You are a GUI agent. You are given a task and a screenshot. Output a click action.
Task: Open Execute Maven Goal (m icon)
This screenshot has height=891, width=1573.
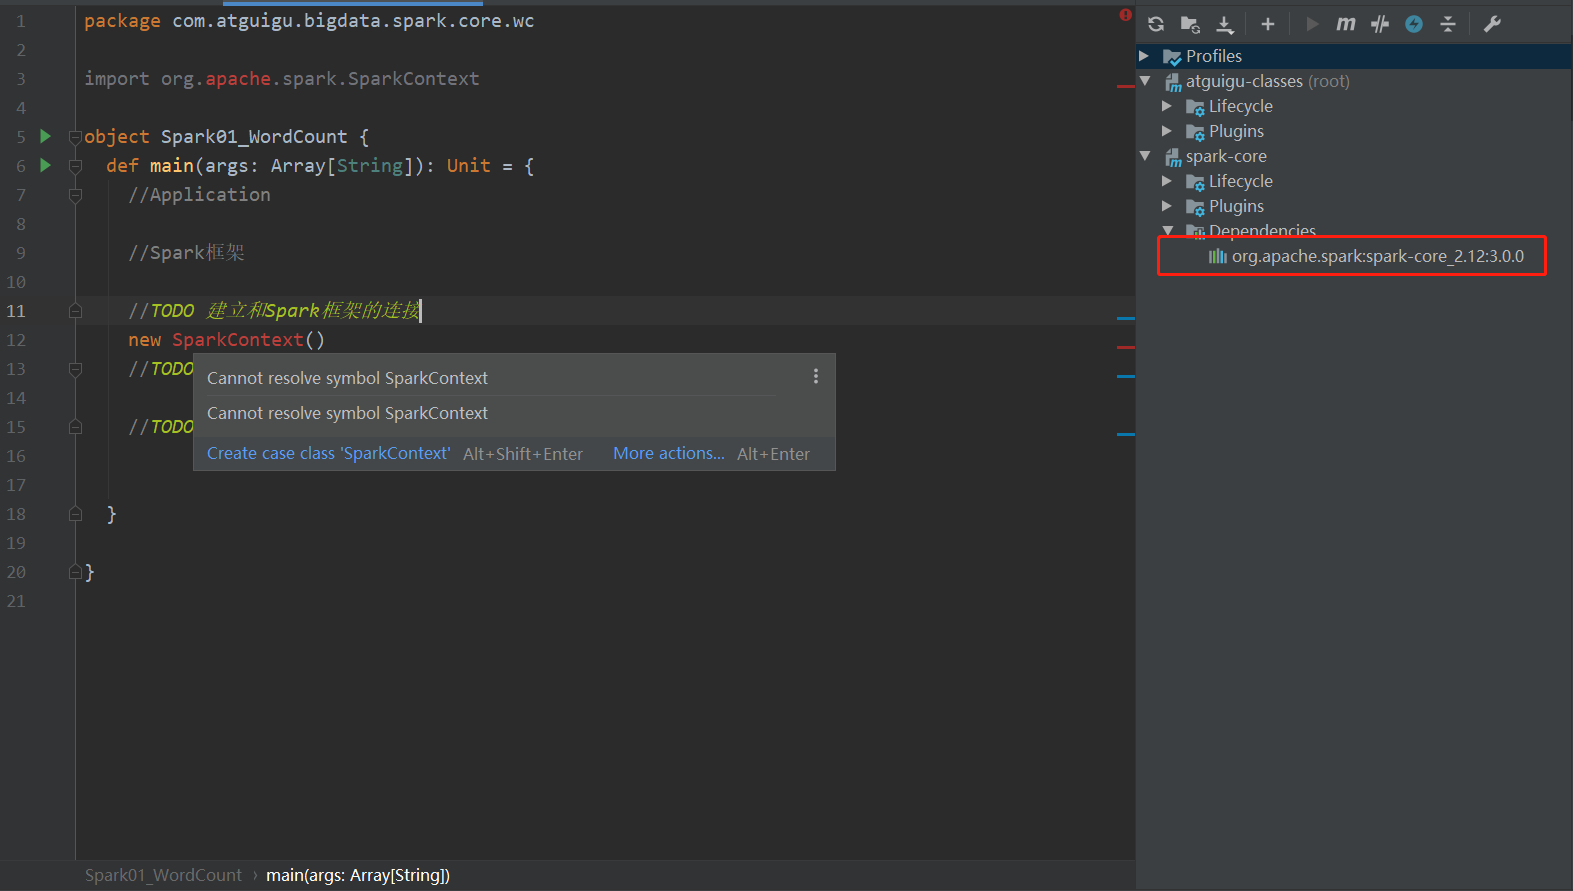coord(1346,24)
